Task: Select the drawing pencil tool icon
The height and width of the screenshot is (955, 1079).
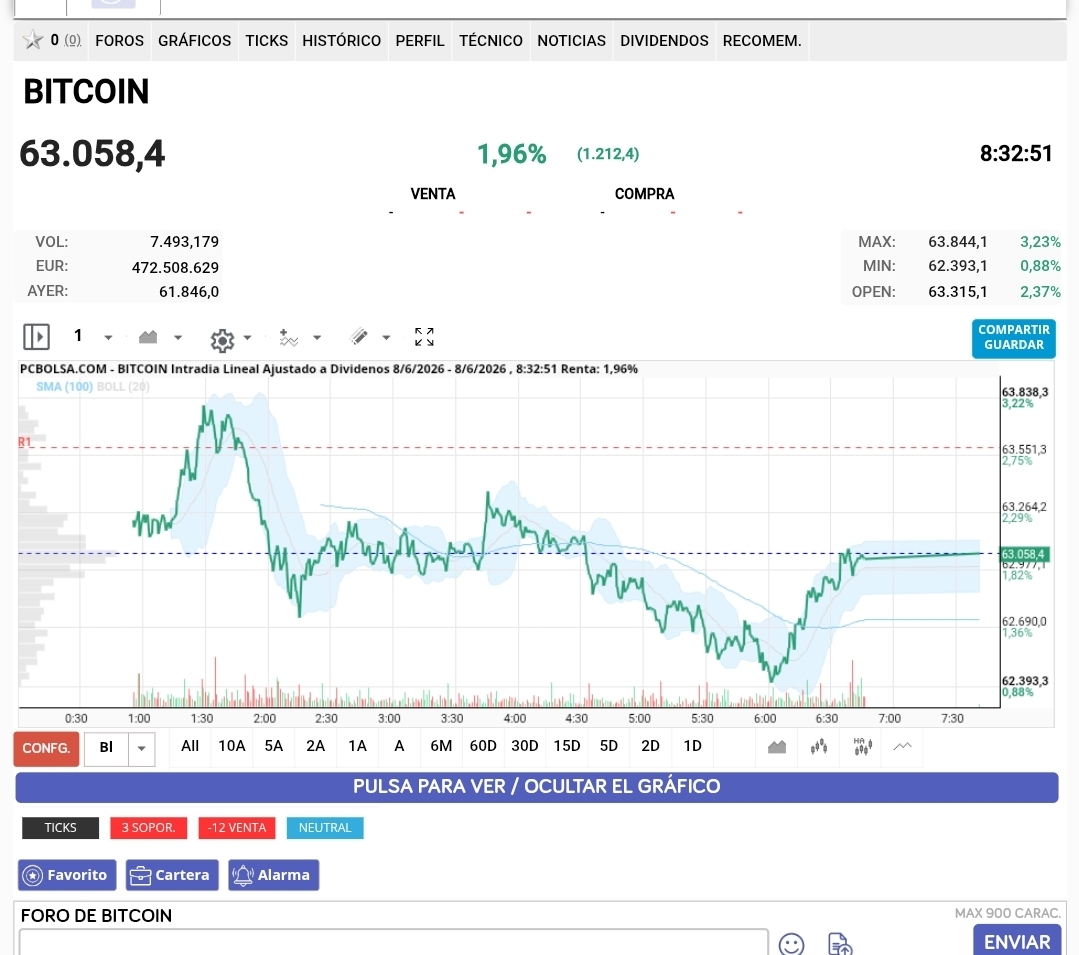Action: [359, 336]
